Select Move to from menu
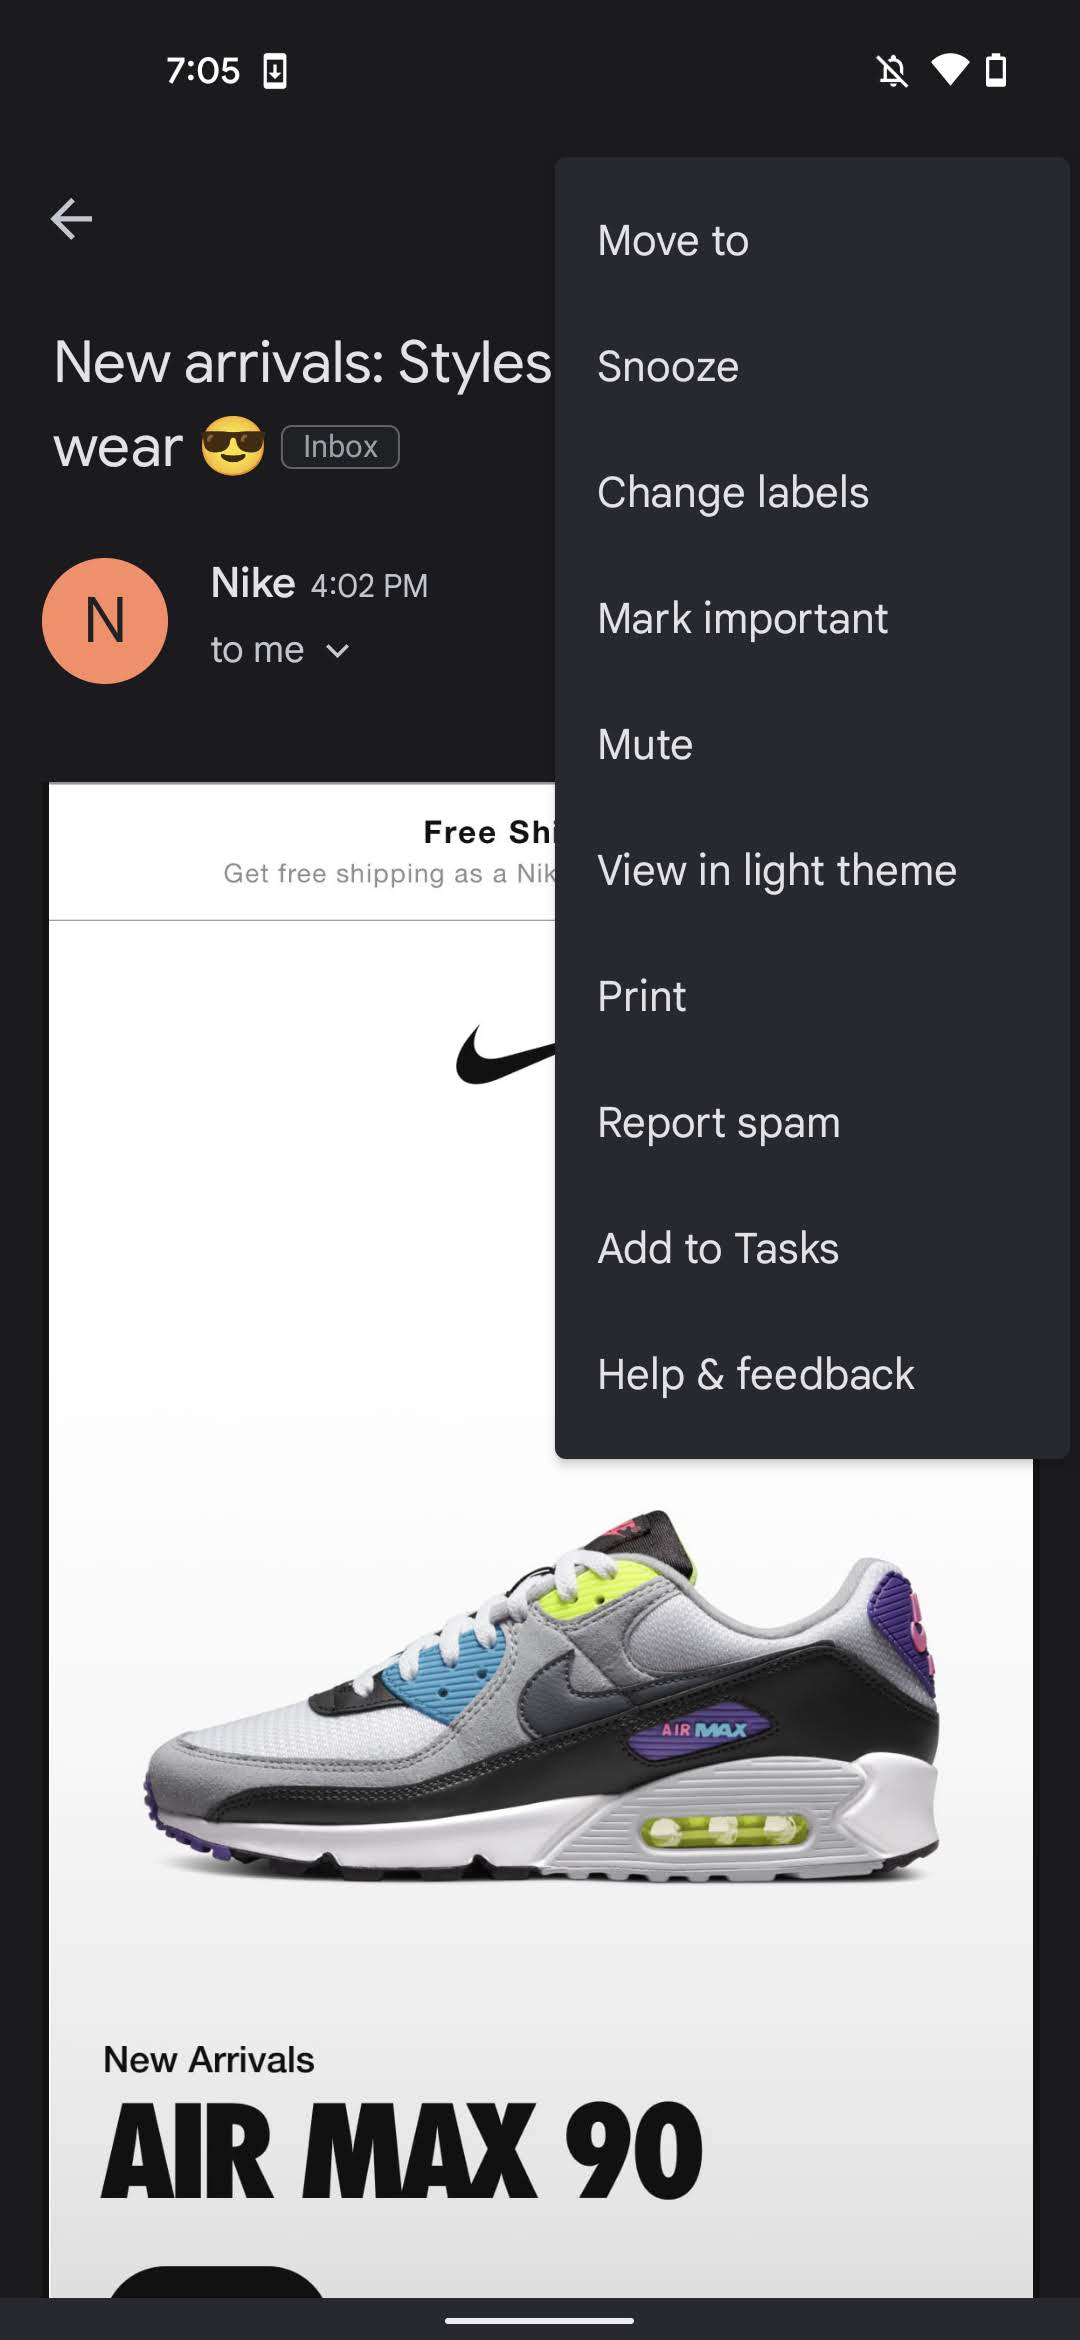Image resolution: width=1080 pixels, height=2340 pixels. click(812, 241)
